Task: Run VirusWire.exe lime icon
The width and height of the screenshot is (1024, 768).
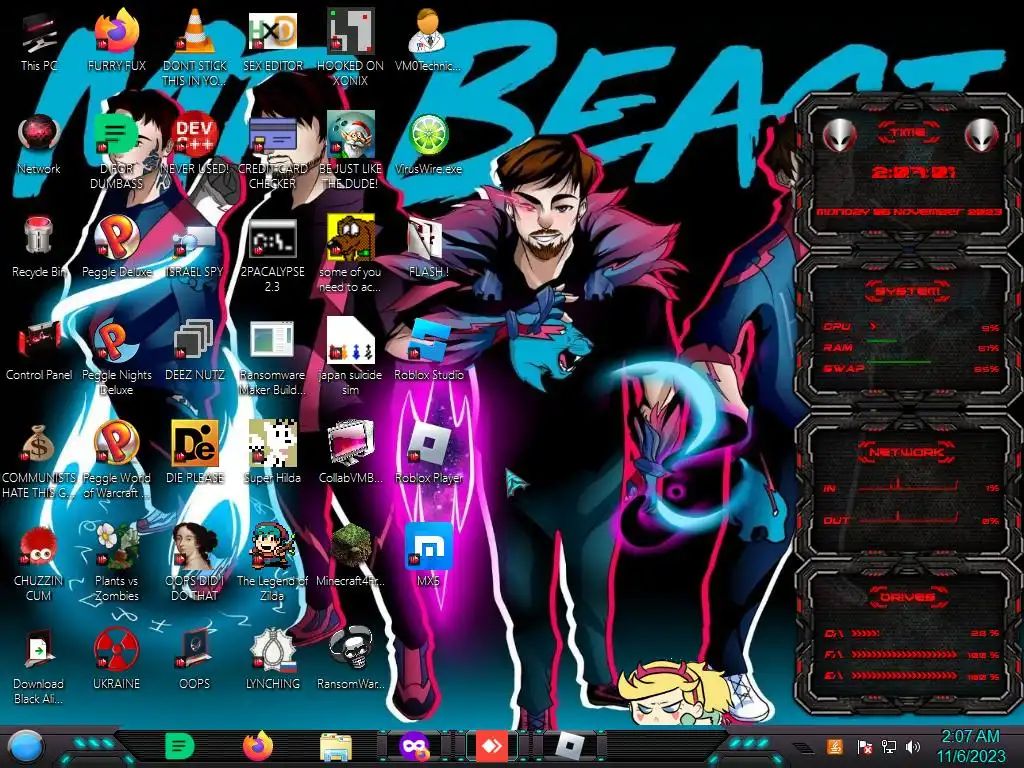Action: tap(428, 136)
